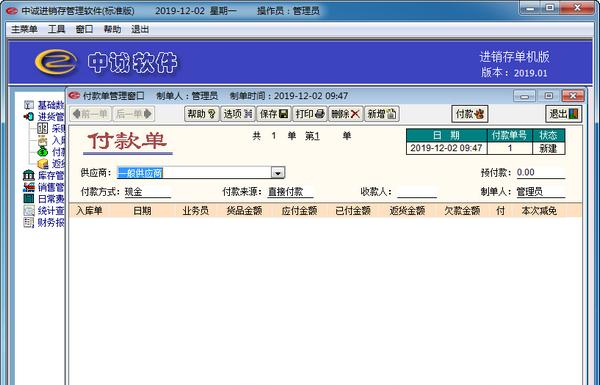
Task: Click the 库存管 bank building icon
Action: [29, 175]
